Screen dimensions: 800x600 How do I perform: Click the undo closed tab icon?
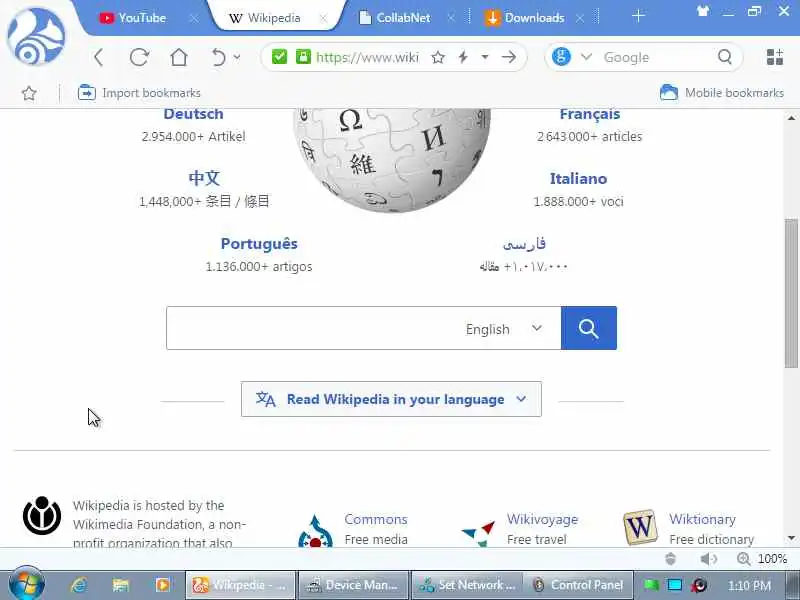(218, 57)
